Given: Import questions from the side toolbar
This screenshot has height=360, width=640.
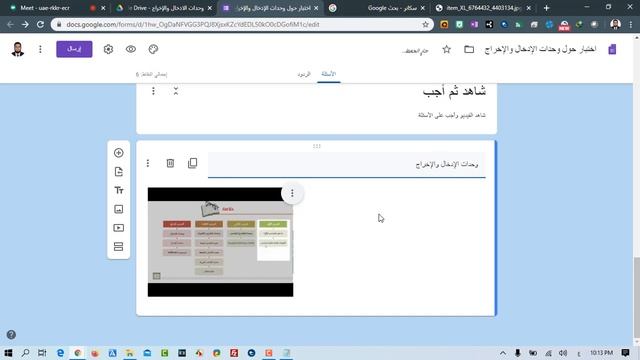Looking at the screenshot, I should (119, 171).
